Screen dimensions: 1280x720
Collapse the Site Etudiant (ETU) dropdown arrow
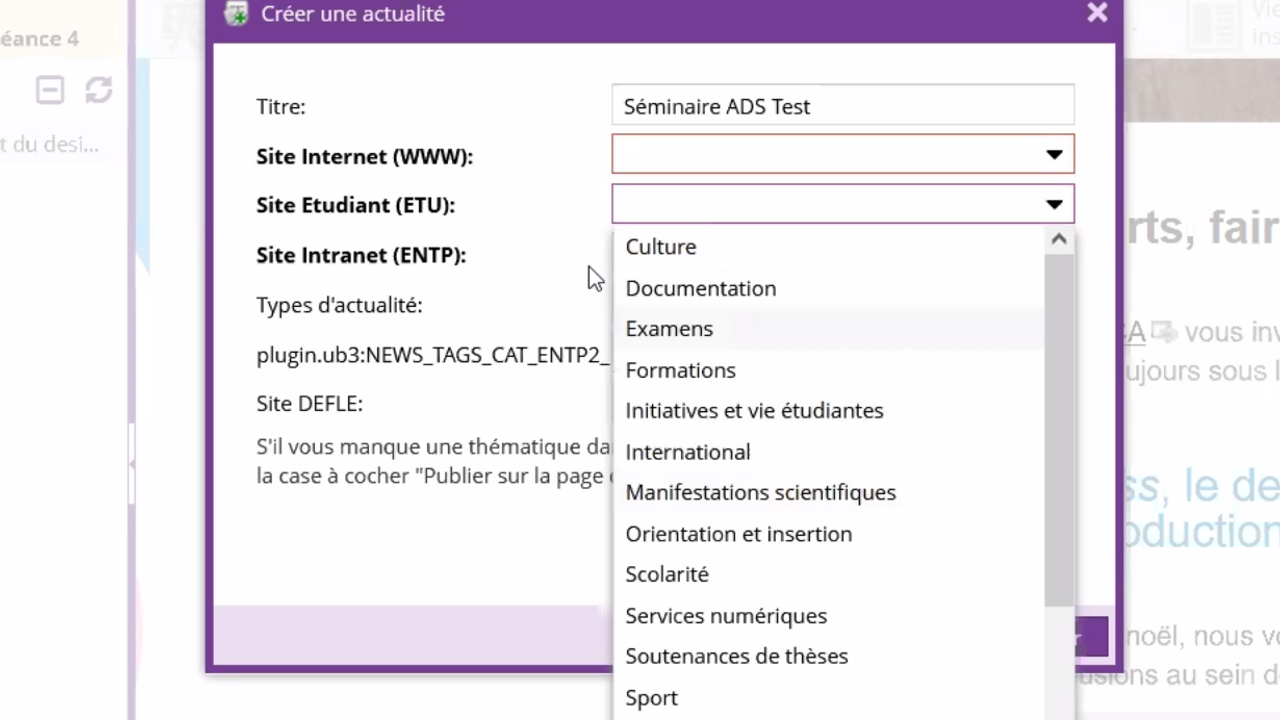(x=1053, y=205)
